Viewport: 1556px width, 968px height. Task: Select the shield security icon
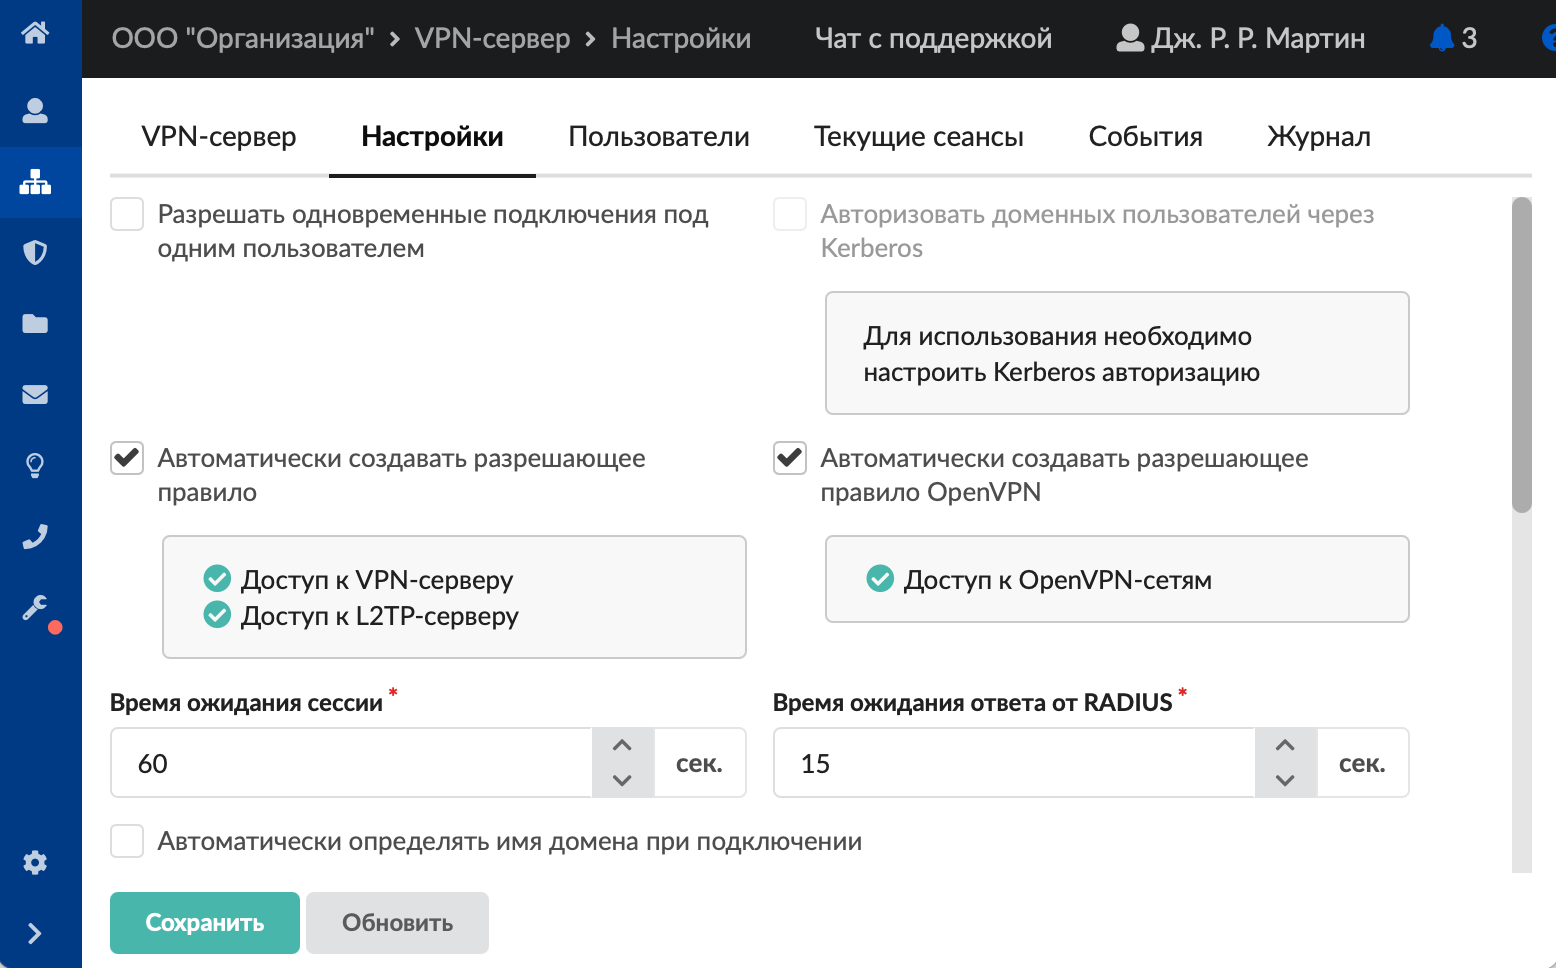coord(35,252)
